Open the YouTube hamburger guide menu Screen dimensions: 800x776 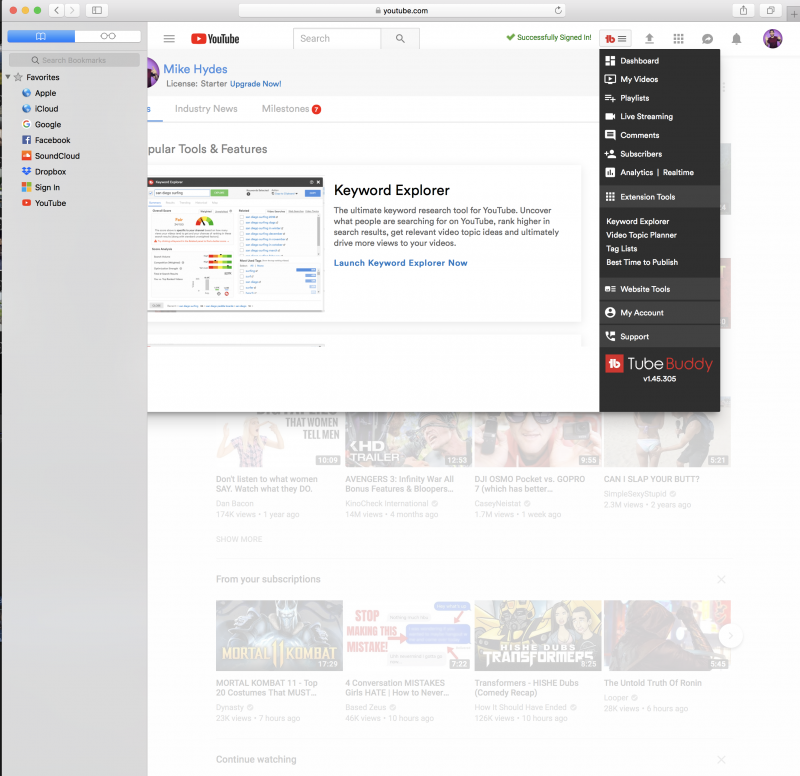click(x=169, y=39)
